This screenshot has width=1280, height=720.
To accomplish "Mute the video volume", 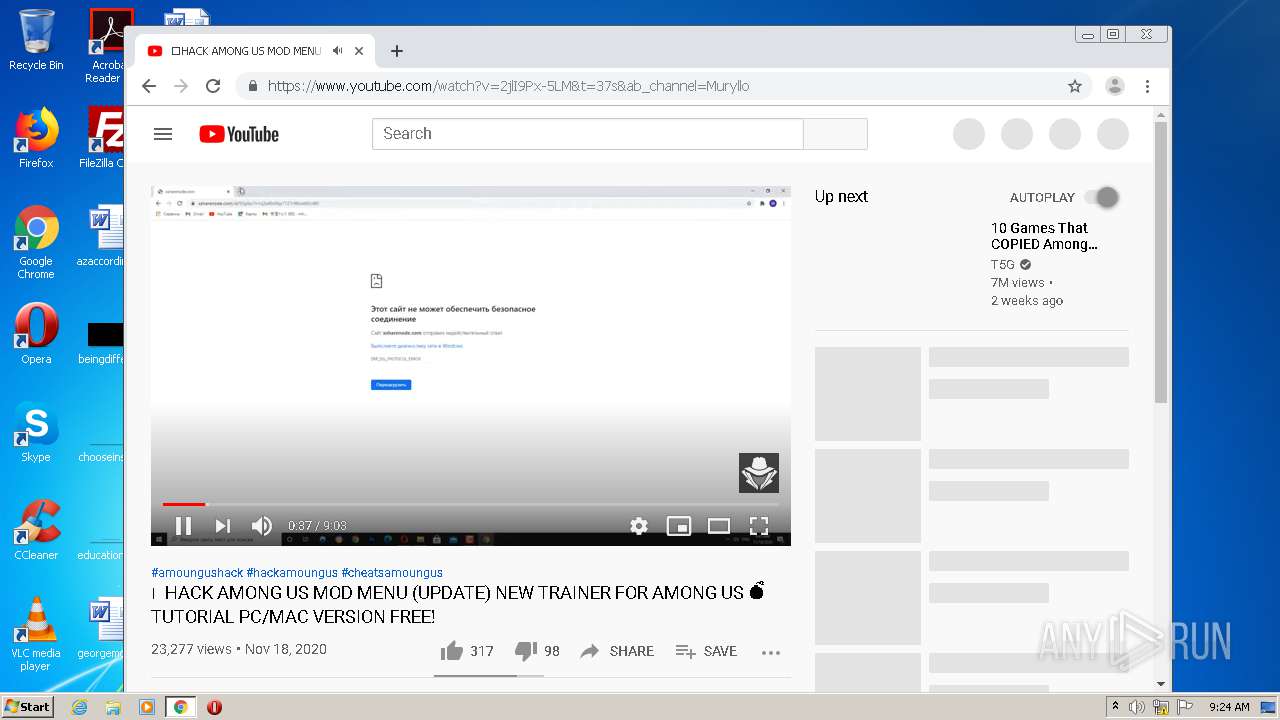I will coord(262,526).
